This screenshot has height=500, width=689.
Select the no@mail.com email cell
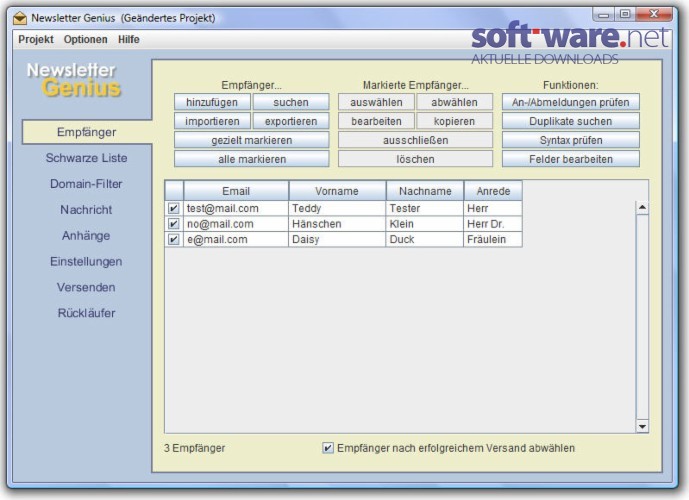click(x=236, y=224)
